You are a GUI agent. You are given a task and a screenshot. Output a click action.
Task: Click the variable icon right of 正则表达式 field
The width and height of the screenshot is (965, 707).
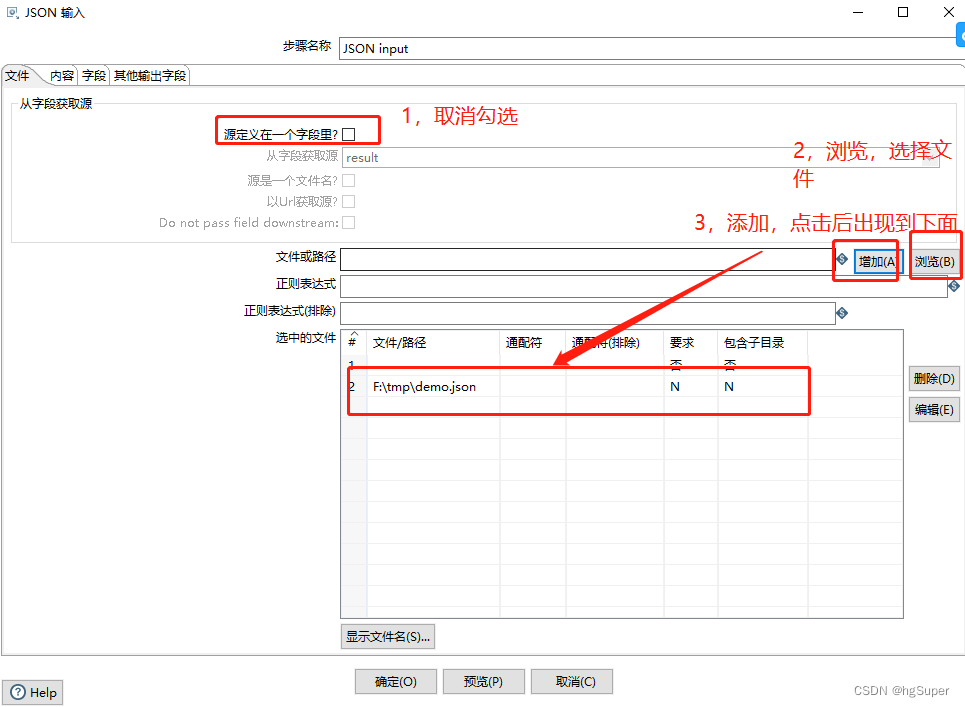(954, 286)
